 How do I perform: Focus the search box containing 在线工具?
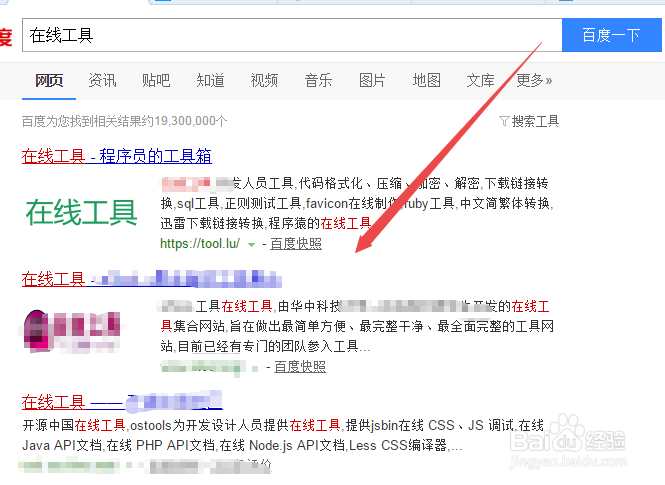(292, 35)
